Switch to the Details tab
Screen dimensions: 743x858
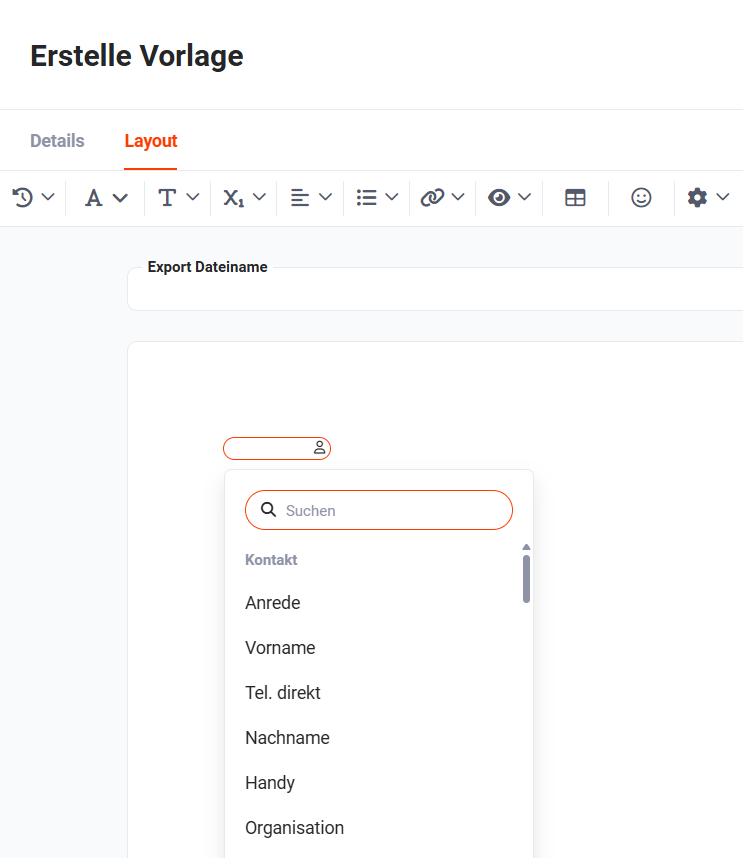(x=57, y=141)
